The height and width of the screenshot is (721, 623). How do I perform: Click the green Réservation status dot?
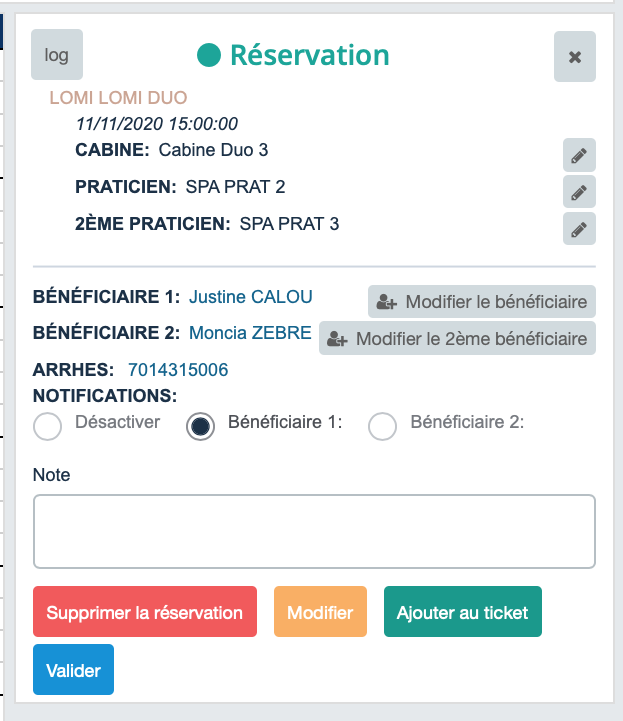pos(208,56)
